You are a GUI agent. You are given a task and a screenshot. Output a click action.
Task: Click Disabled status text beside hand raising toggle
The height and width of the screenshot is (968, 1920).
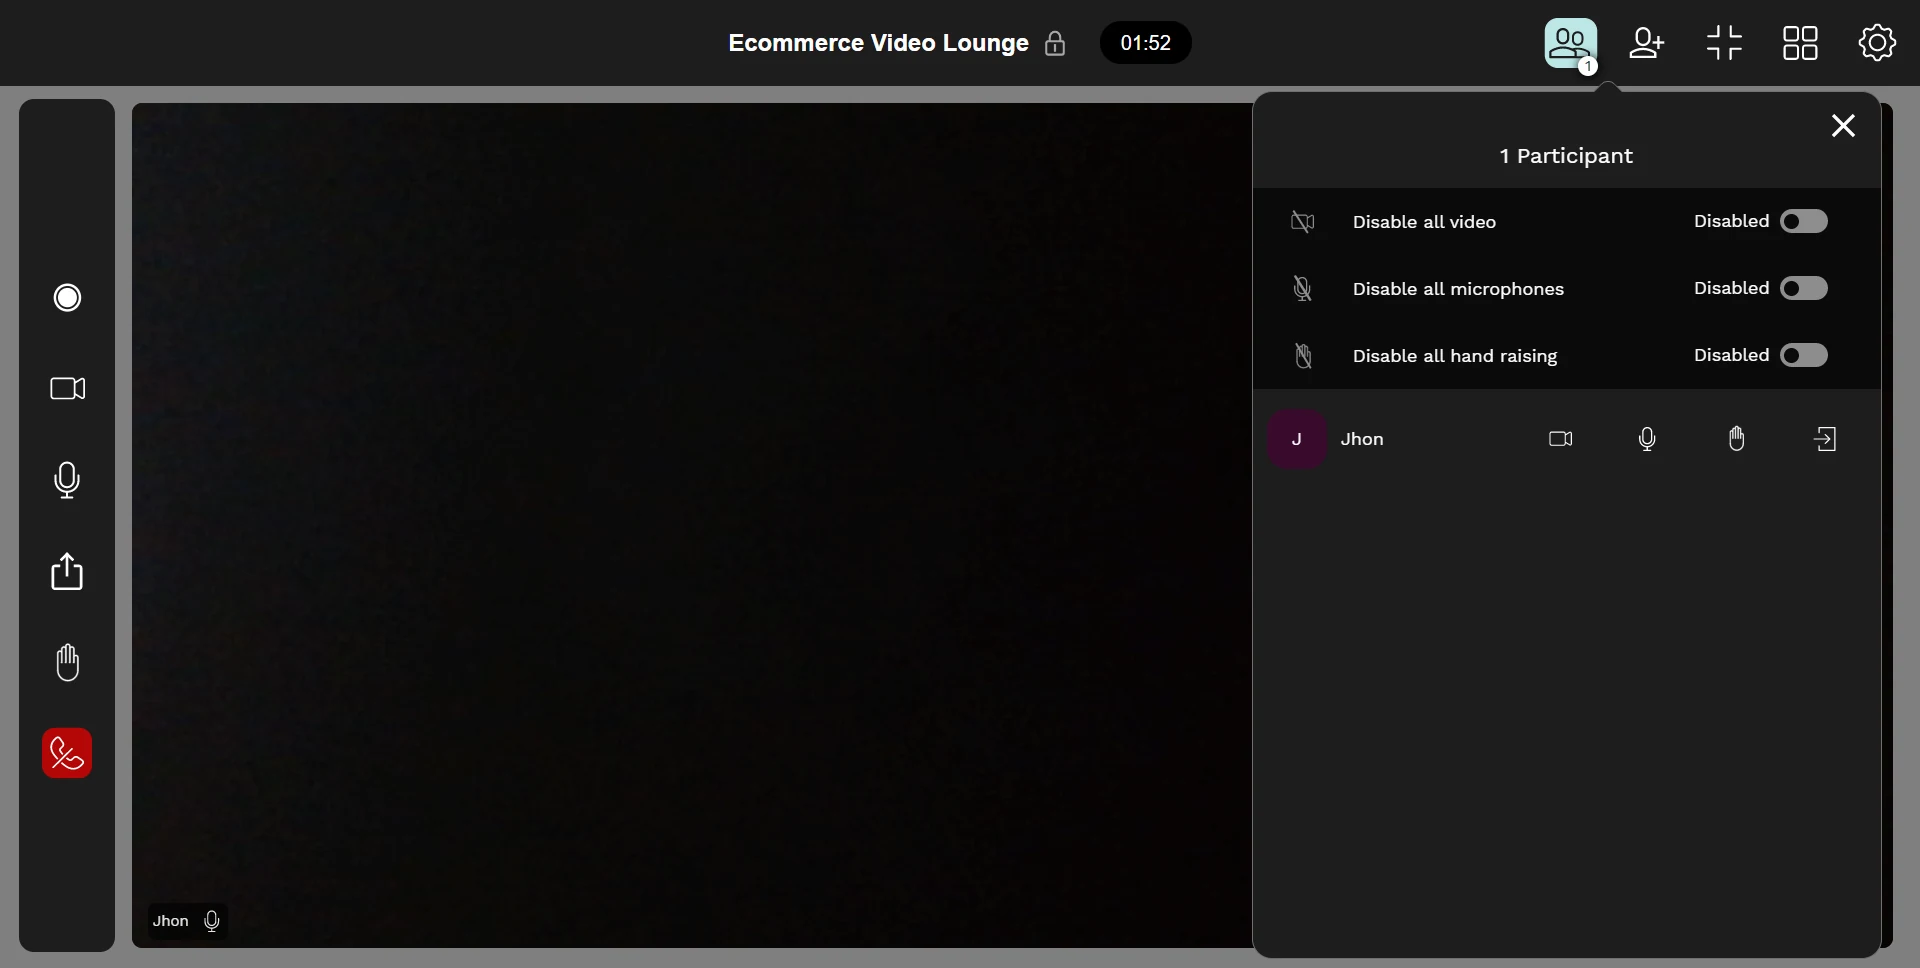pyautogui.click(x=1731, y=355)
